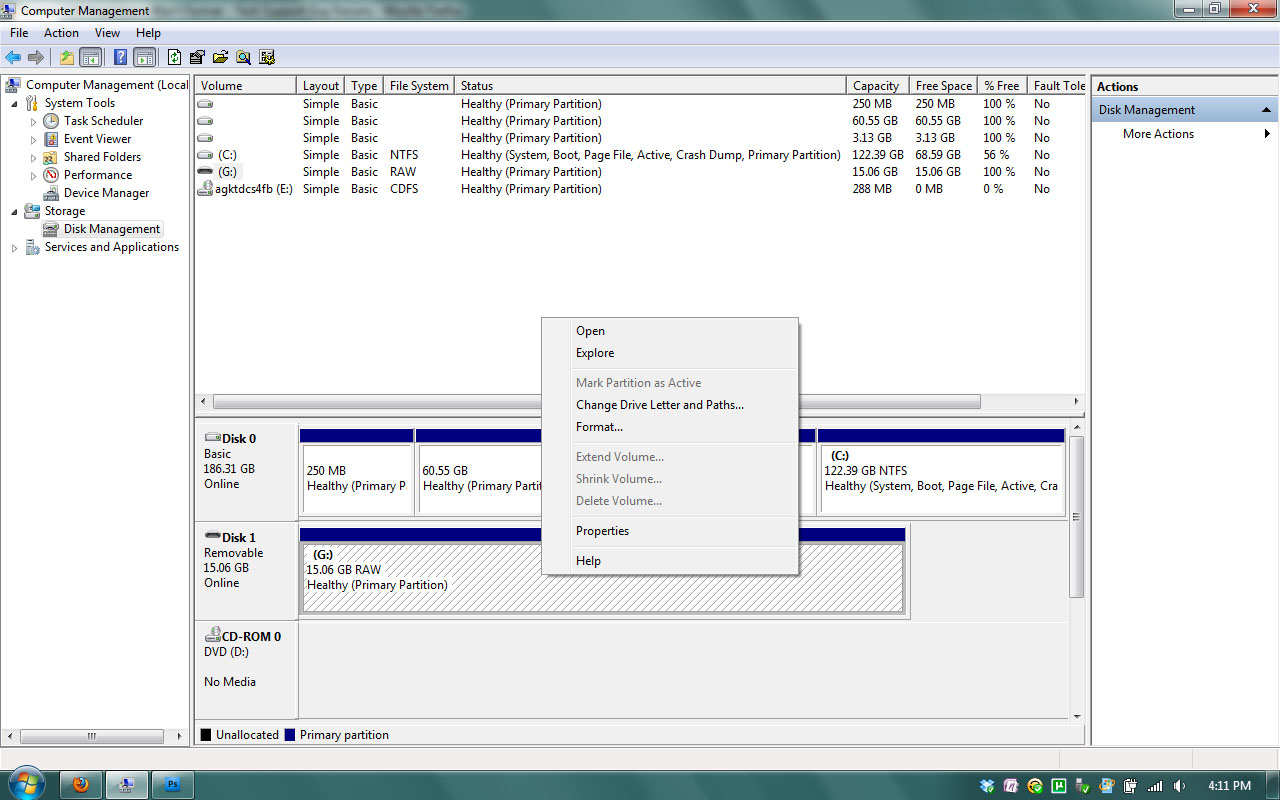Click More Actions in the Actions pane
This screenshot has width=1280, height=800.
tap(1158, 134)
